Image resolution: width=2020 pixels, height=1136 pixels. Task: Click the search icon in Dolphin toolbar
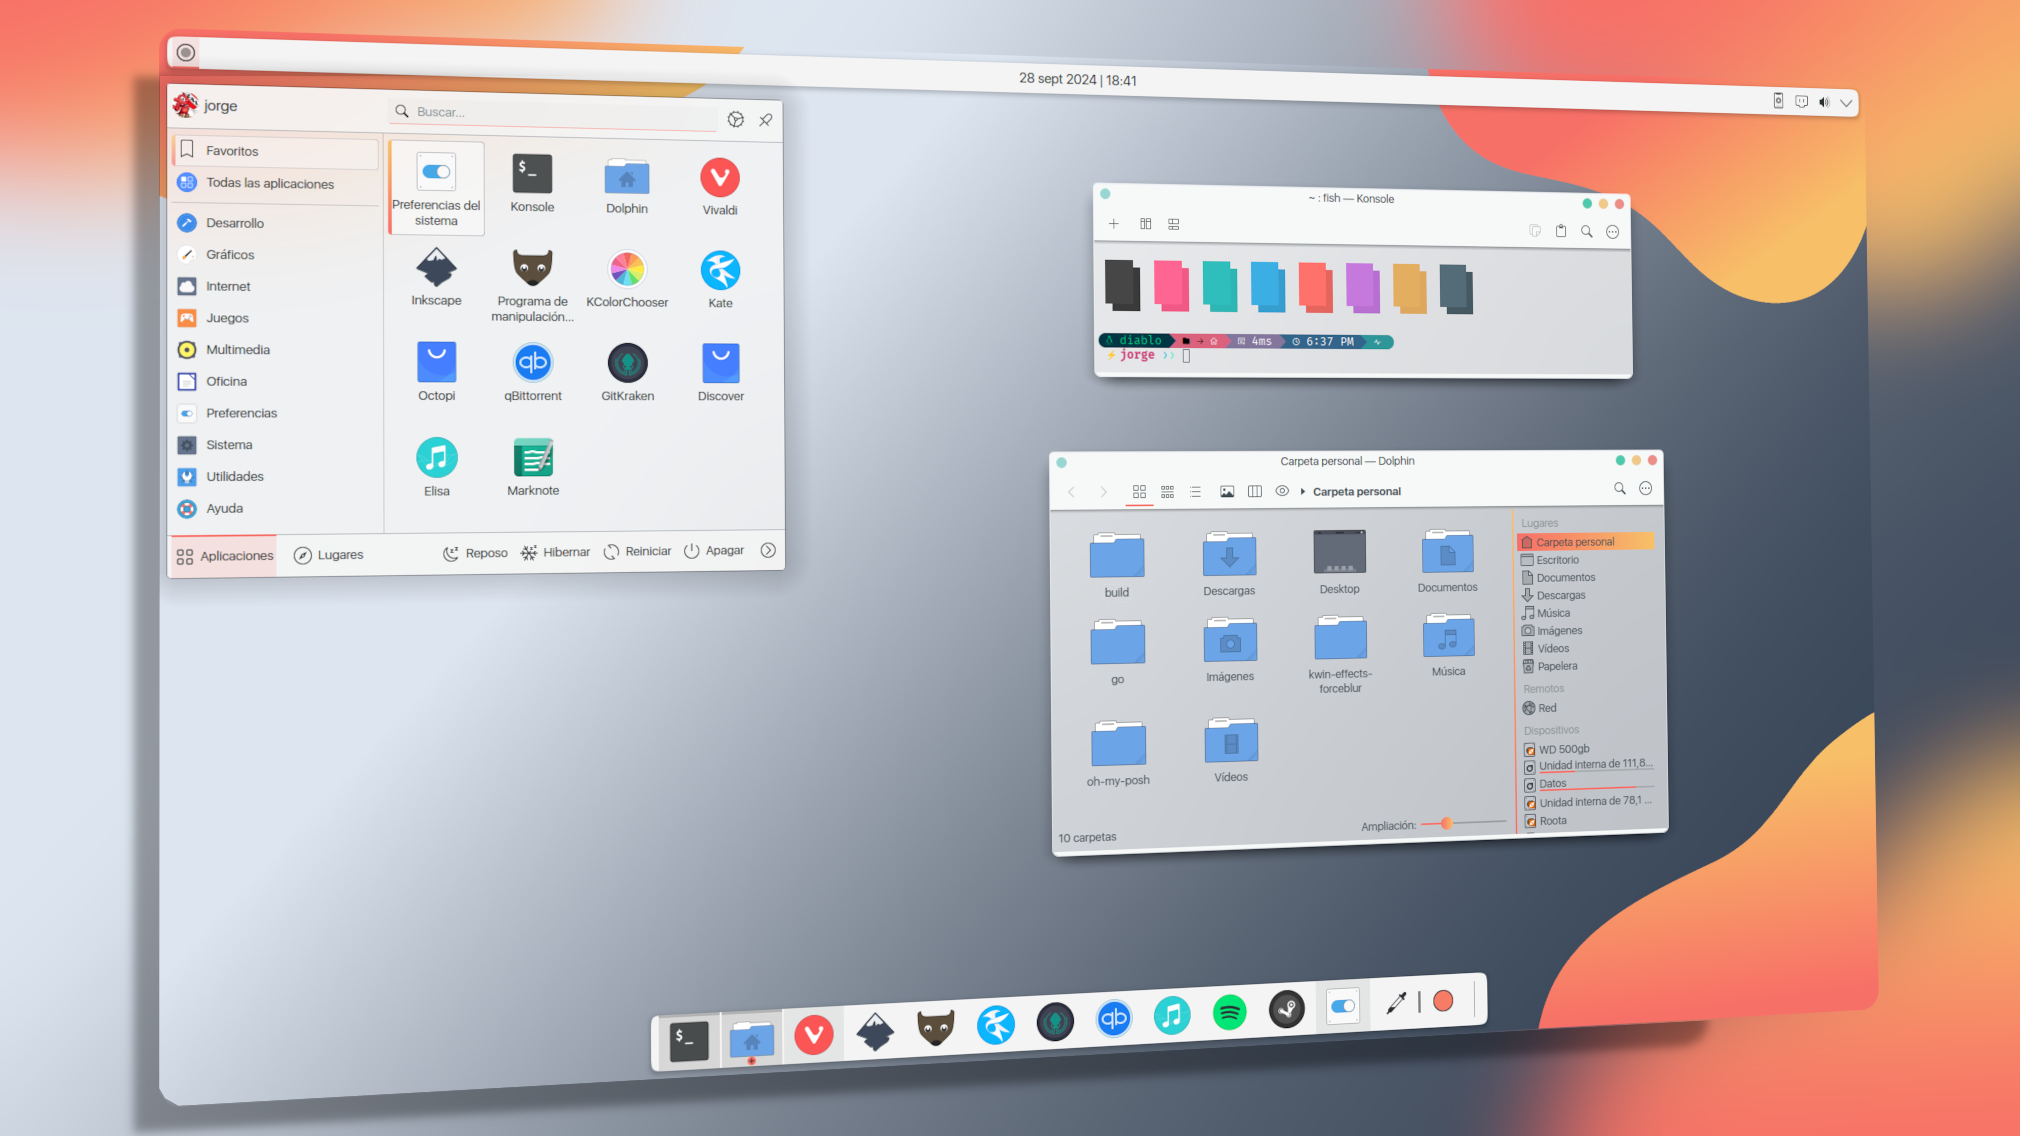(x=1620, y=488)
